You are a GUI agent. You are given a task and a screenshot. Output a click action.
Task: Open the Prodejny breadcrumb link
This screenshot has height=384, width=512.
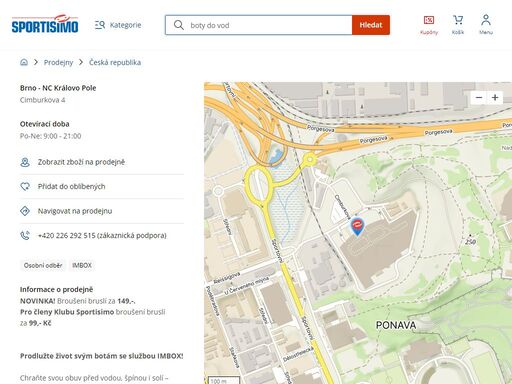click(58, 62)
